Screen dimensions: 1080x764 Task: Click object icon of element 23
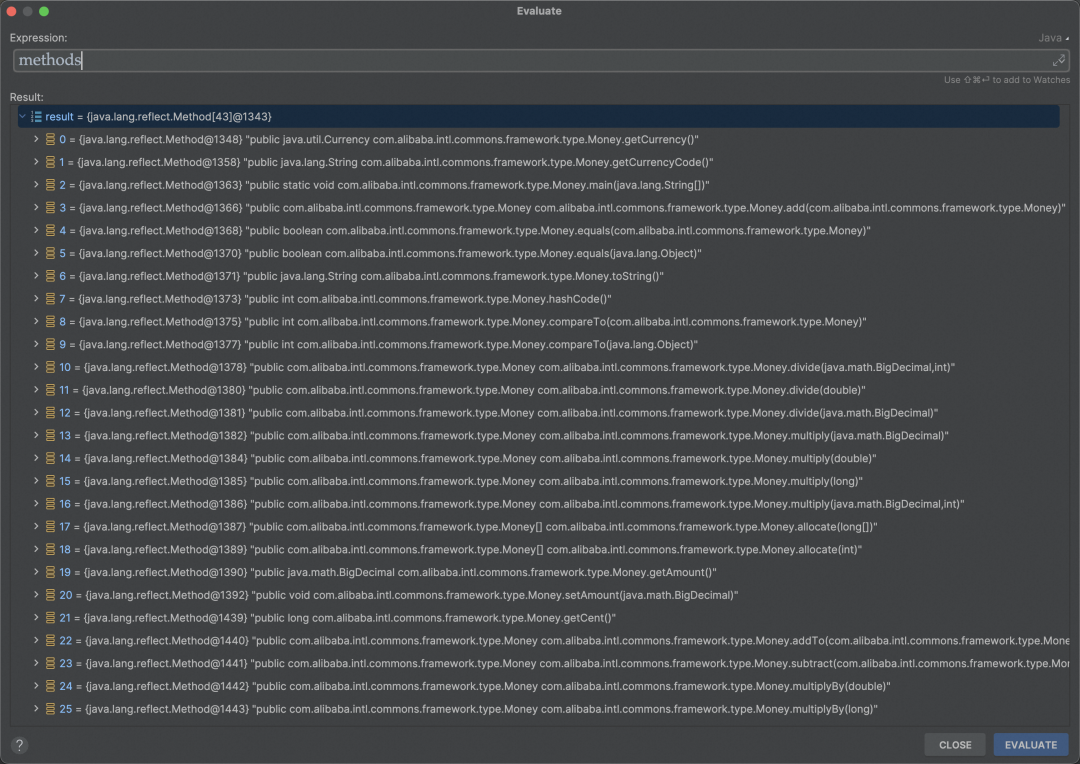50,663
